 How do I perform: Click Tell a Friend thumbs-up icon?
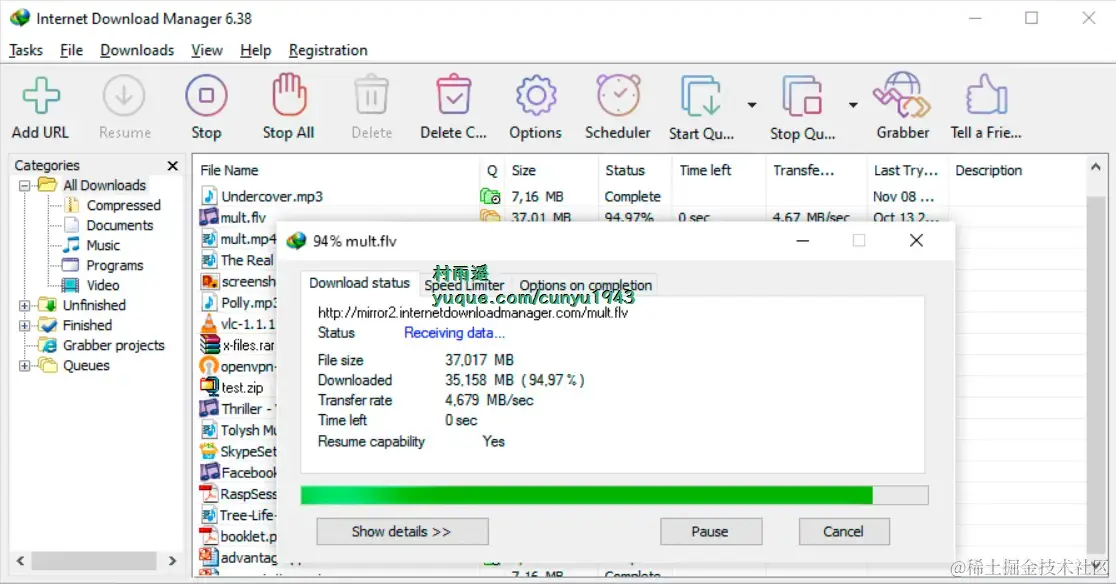click(986, 95)
